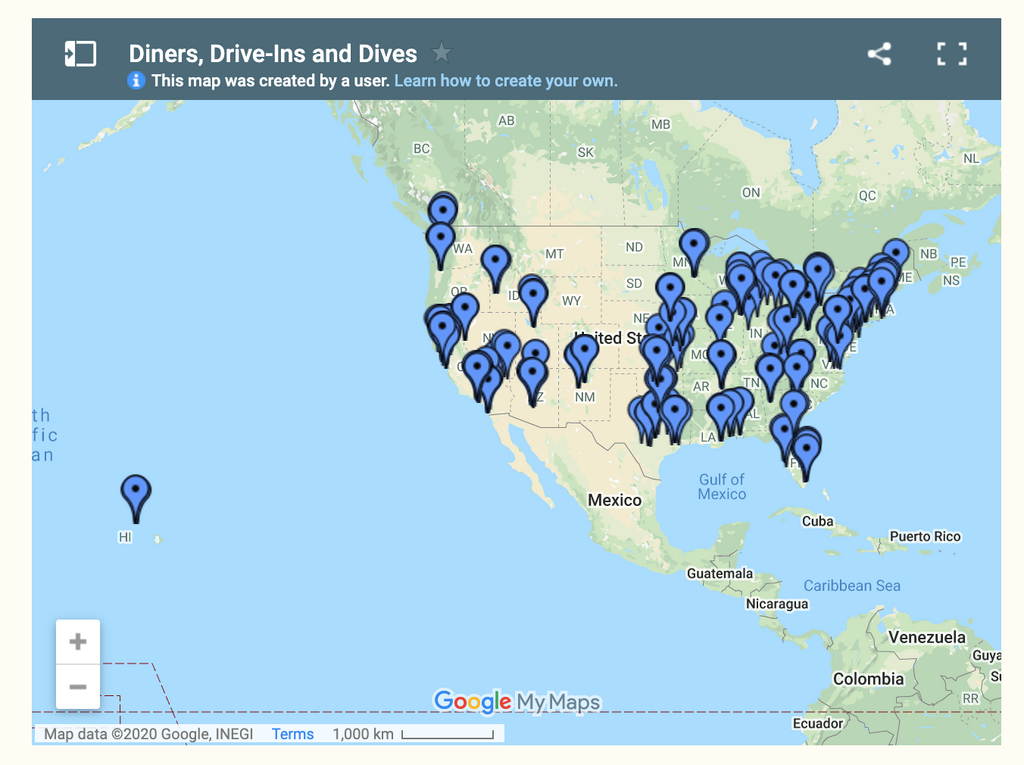
Task: Click the pin between WA and MT labels
Action: click(496, 269)
